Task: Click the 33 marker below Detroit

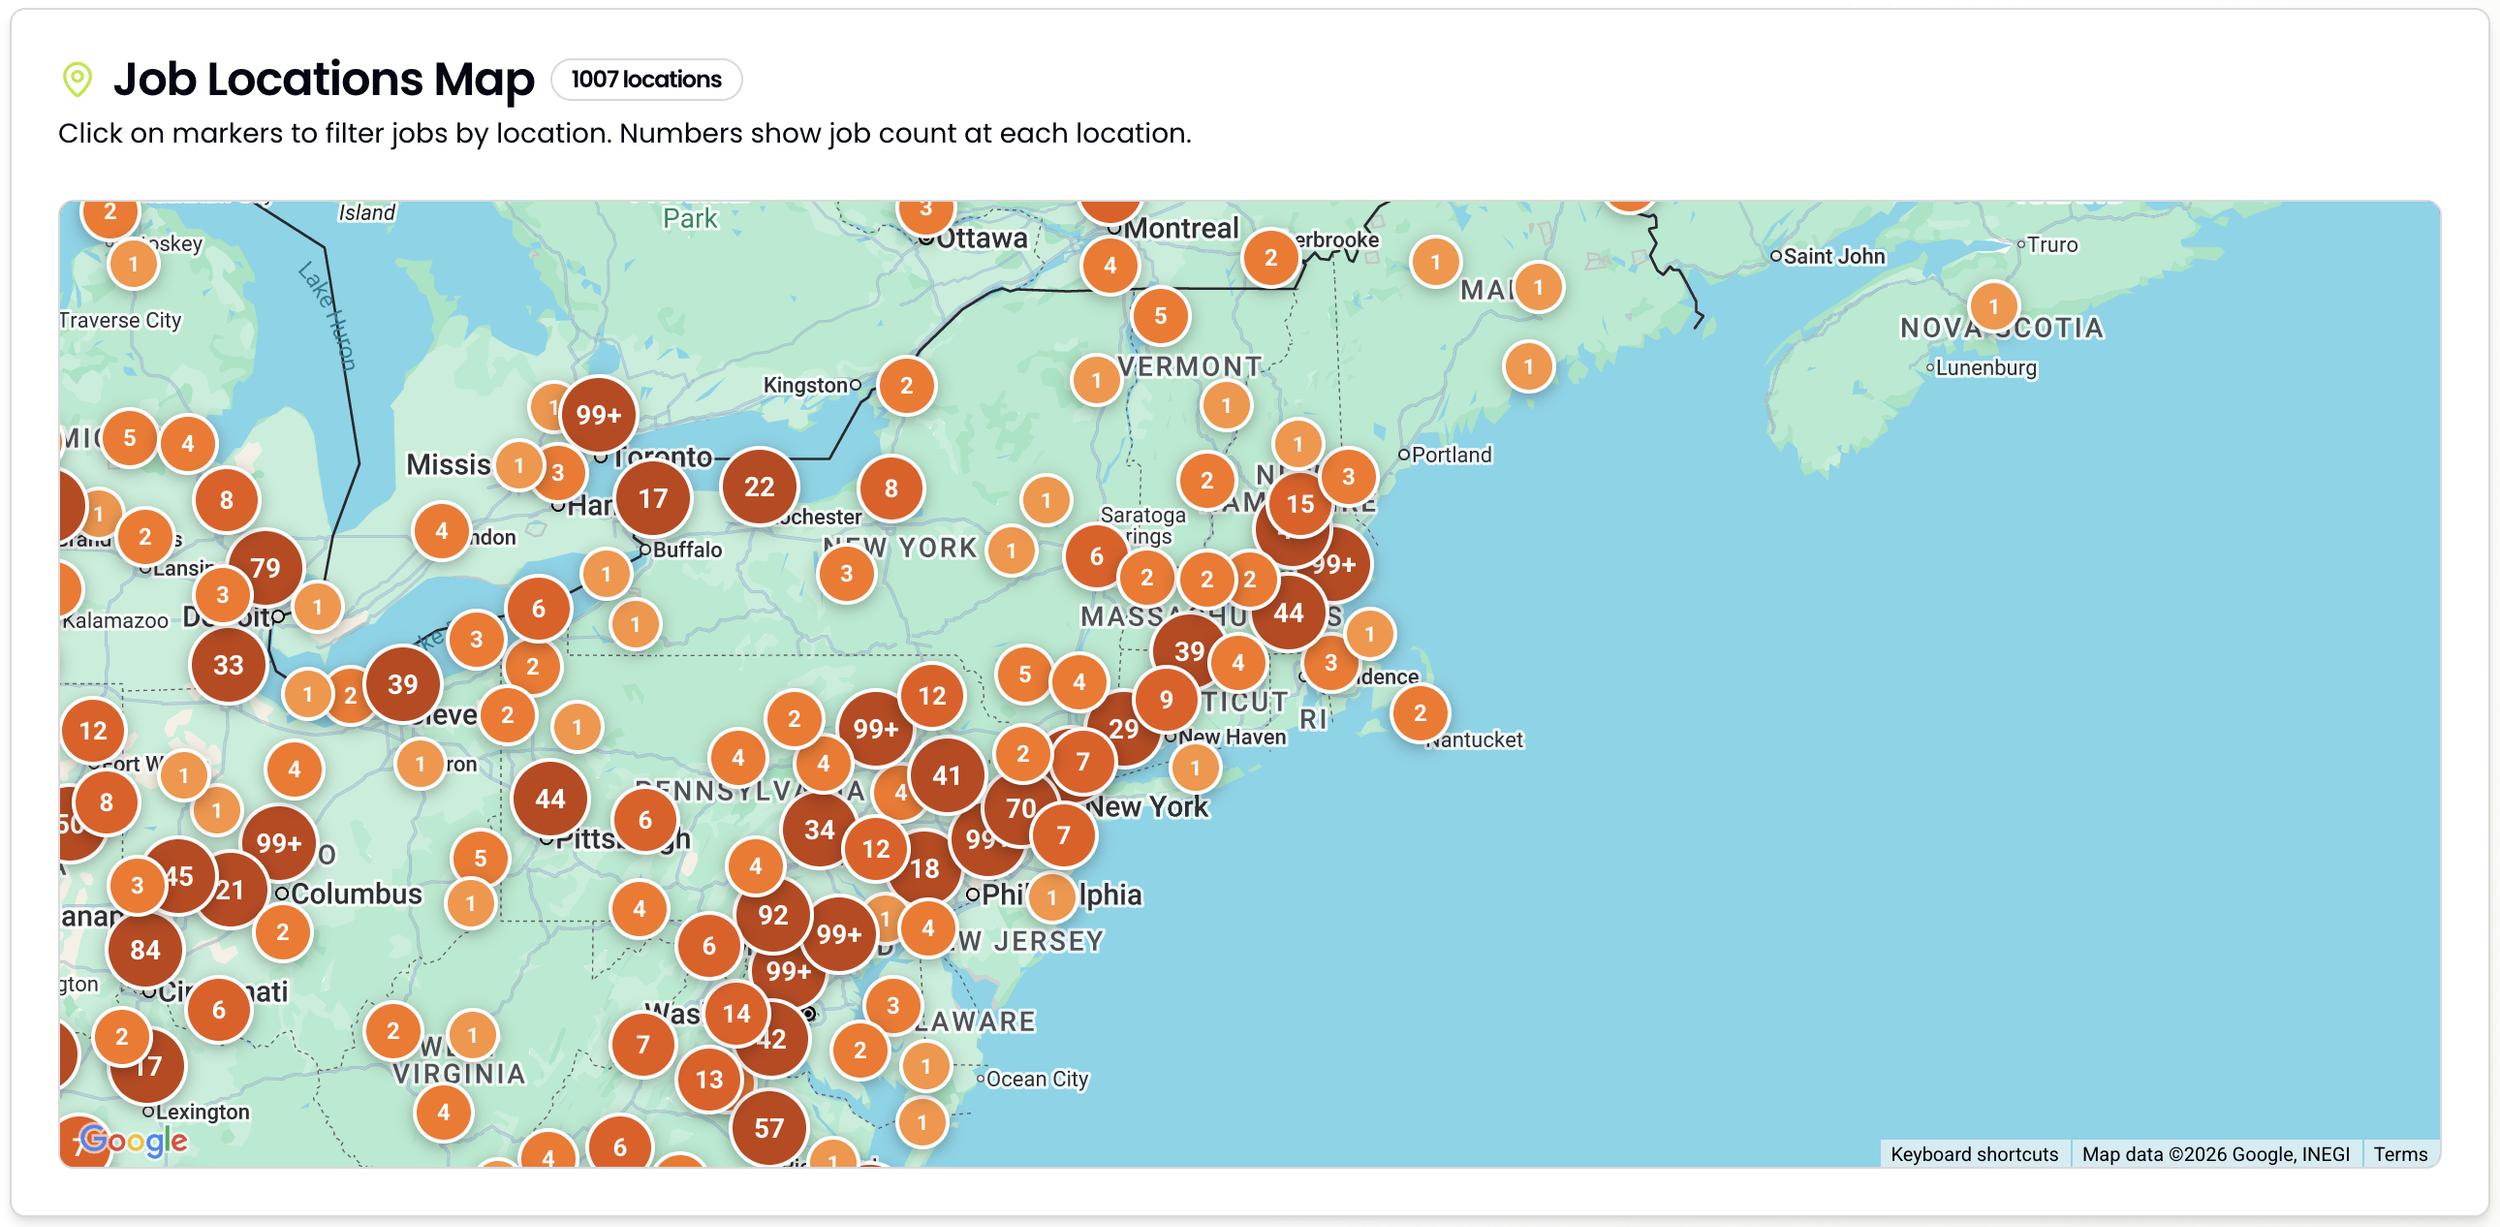Action: tap(228, 664)
